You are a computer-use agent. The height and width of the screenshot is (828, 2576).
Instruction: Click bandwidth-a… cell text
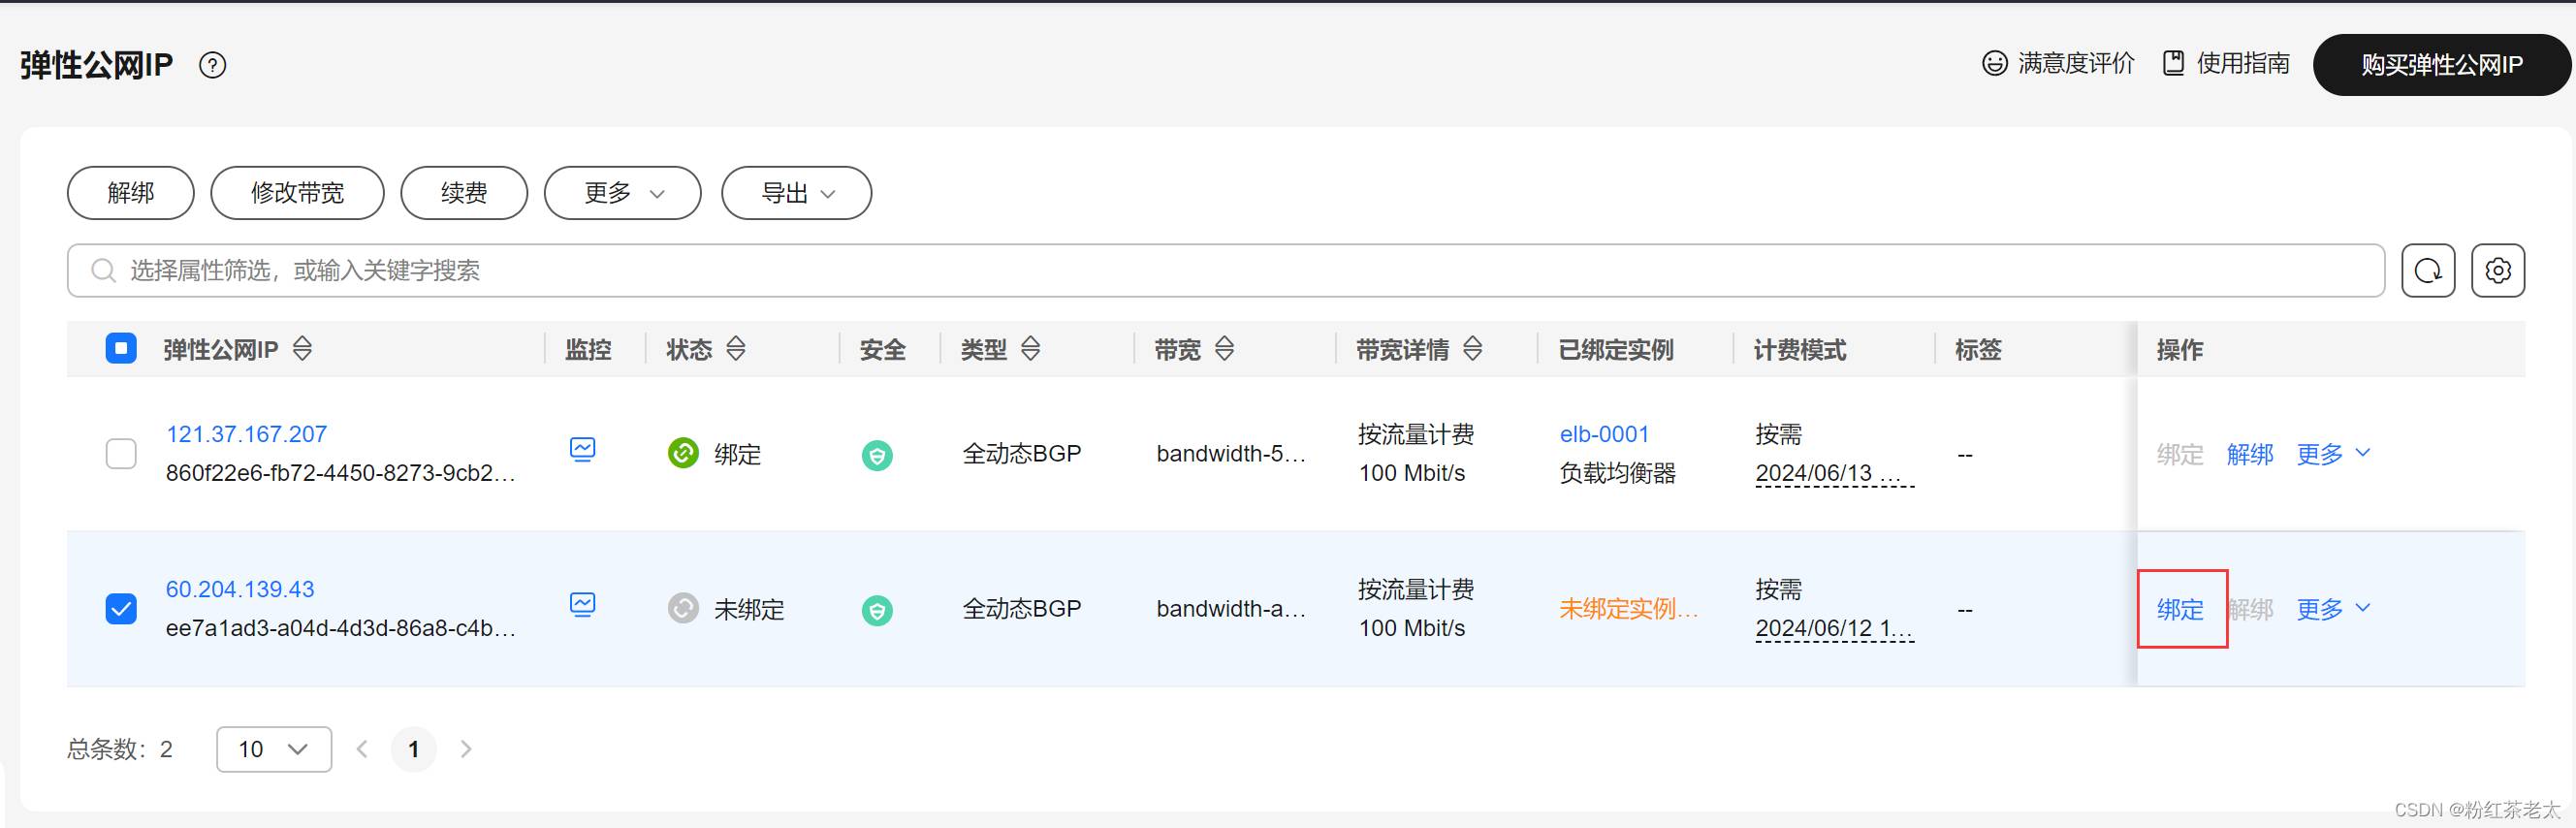1231,609
